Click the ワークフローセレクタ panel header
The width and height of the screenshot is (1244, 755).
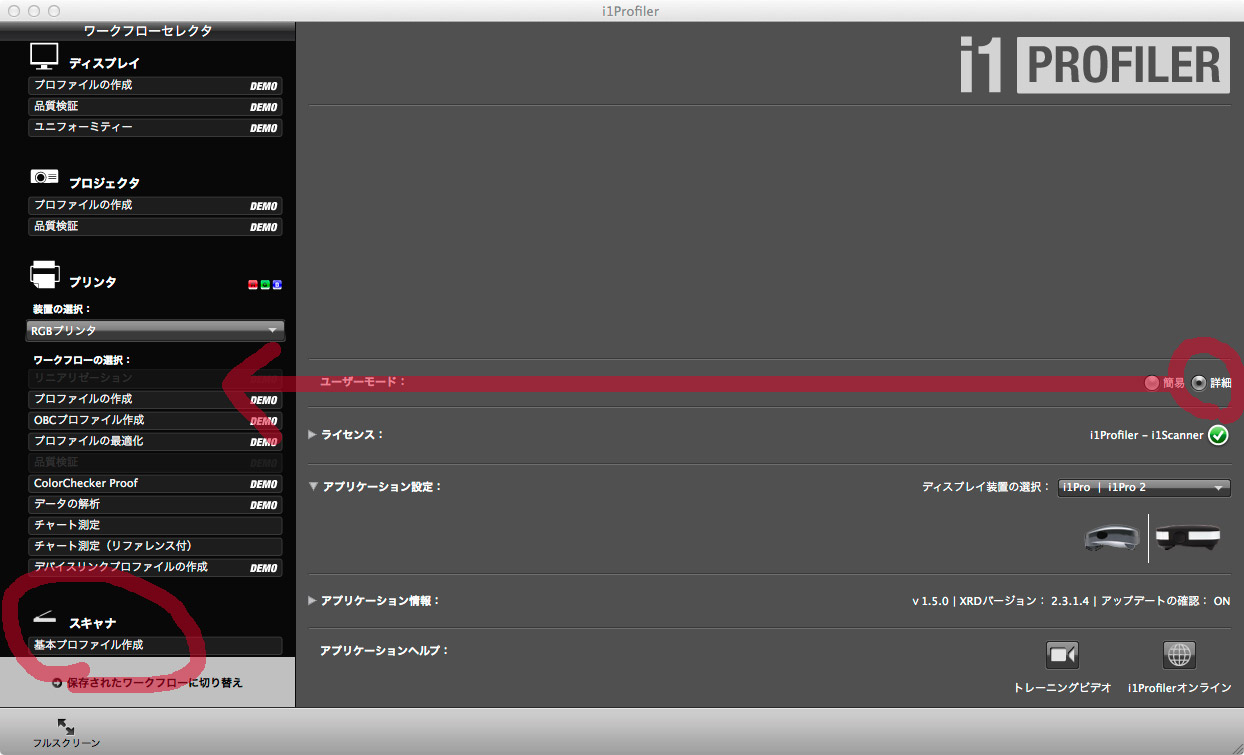tap(147, 31)
